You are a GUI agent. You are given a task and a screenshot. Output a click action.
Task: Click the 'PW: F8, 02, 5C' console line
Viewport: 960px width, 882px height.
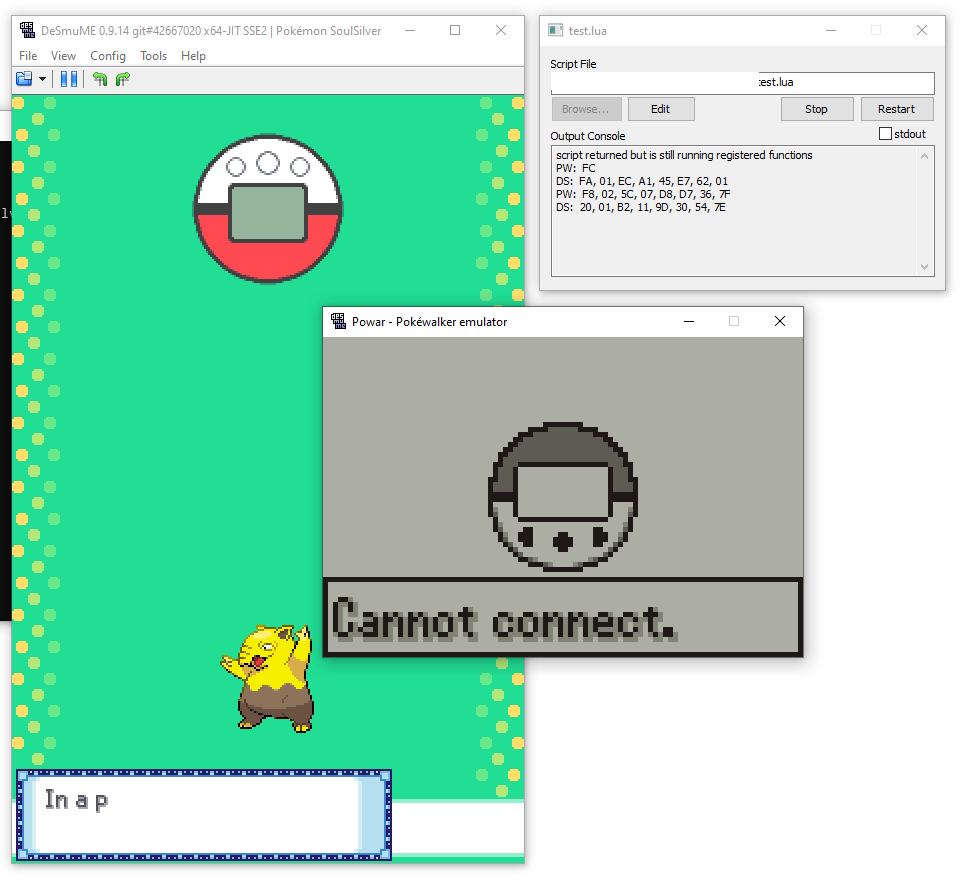(643, 194)
